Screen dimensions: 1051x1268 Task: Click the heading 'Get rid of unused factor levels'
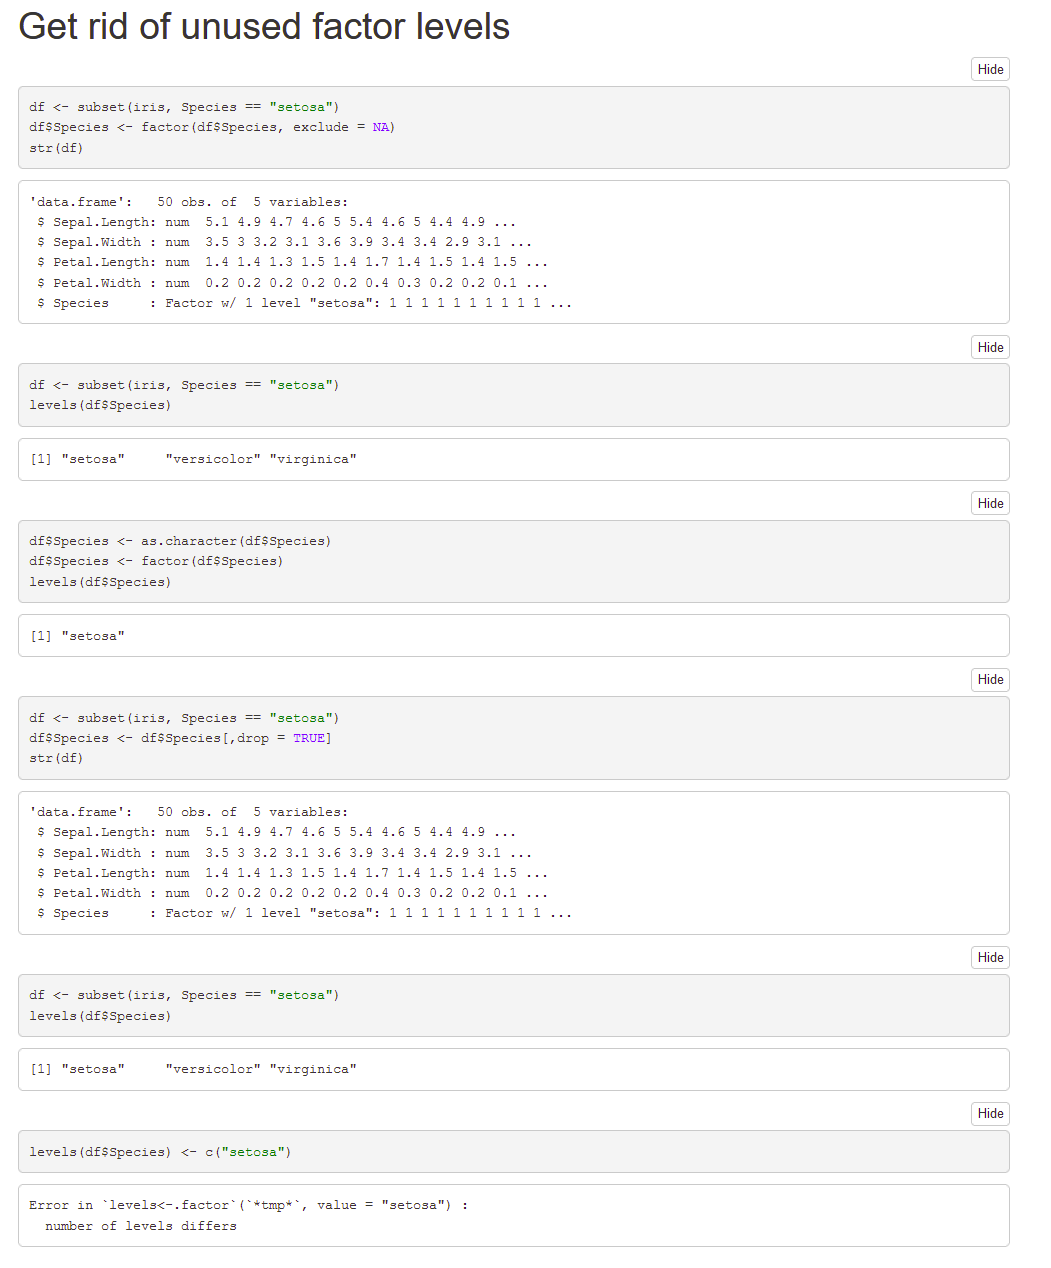coord(264,27)
